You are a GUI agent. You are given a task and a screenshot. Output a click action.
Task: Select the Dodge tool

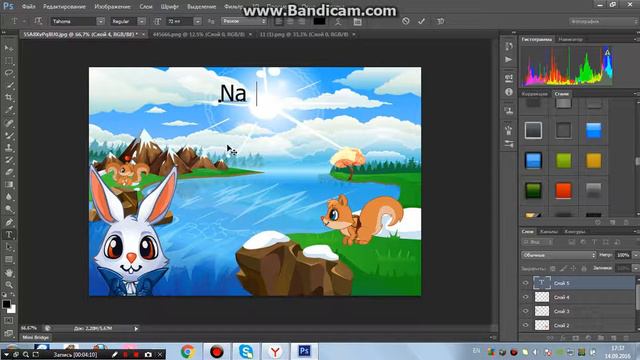9,209
